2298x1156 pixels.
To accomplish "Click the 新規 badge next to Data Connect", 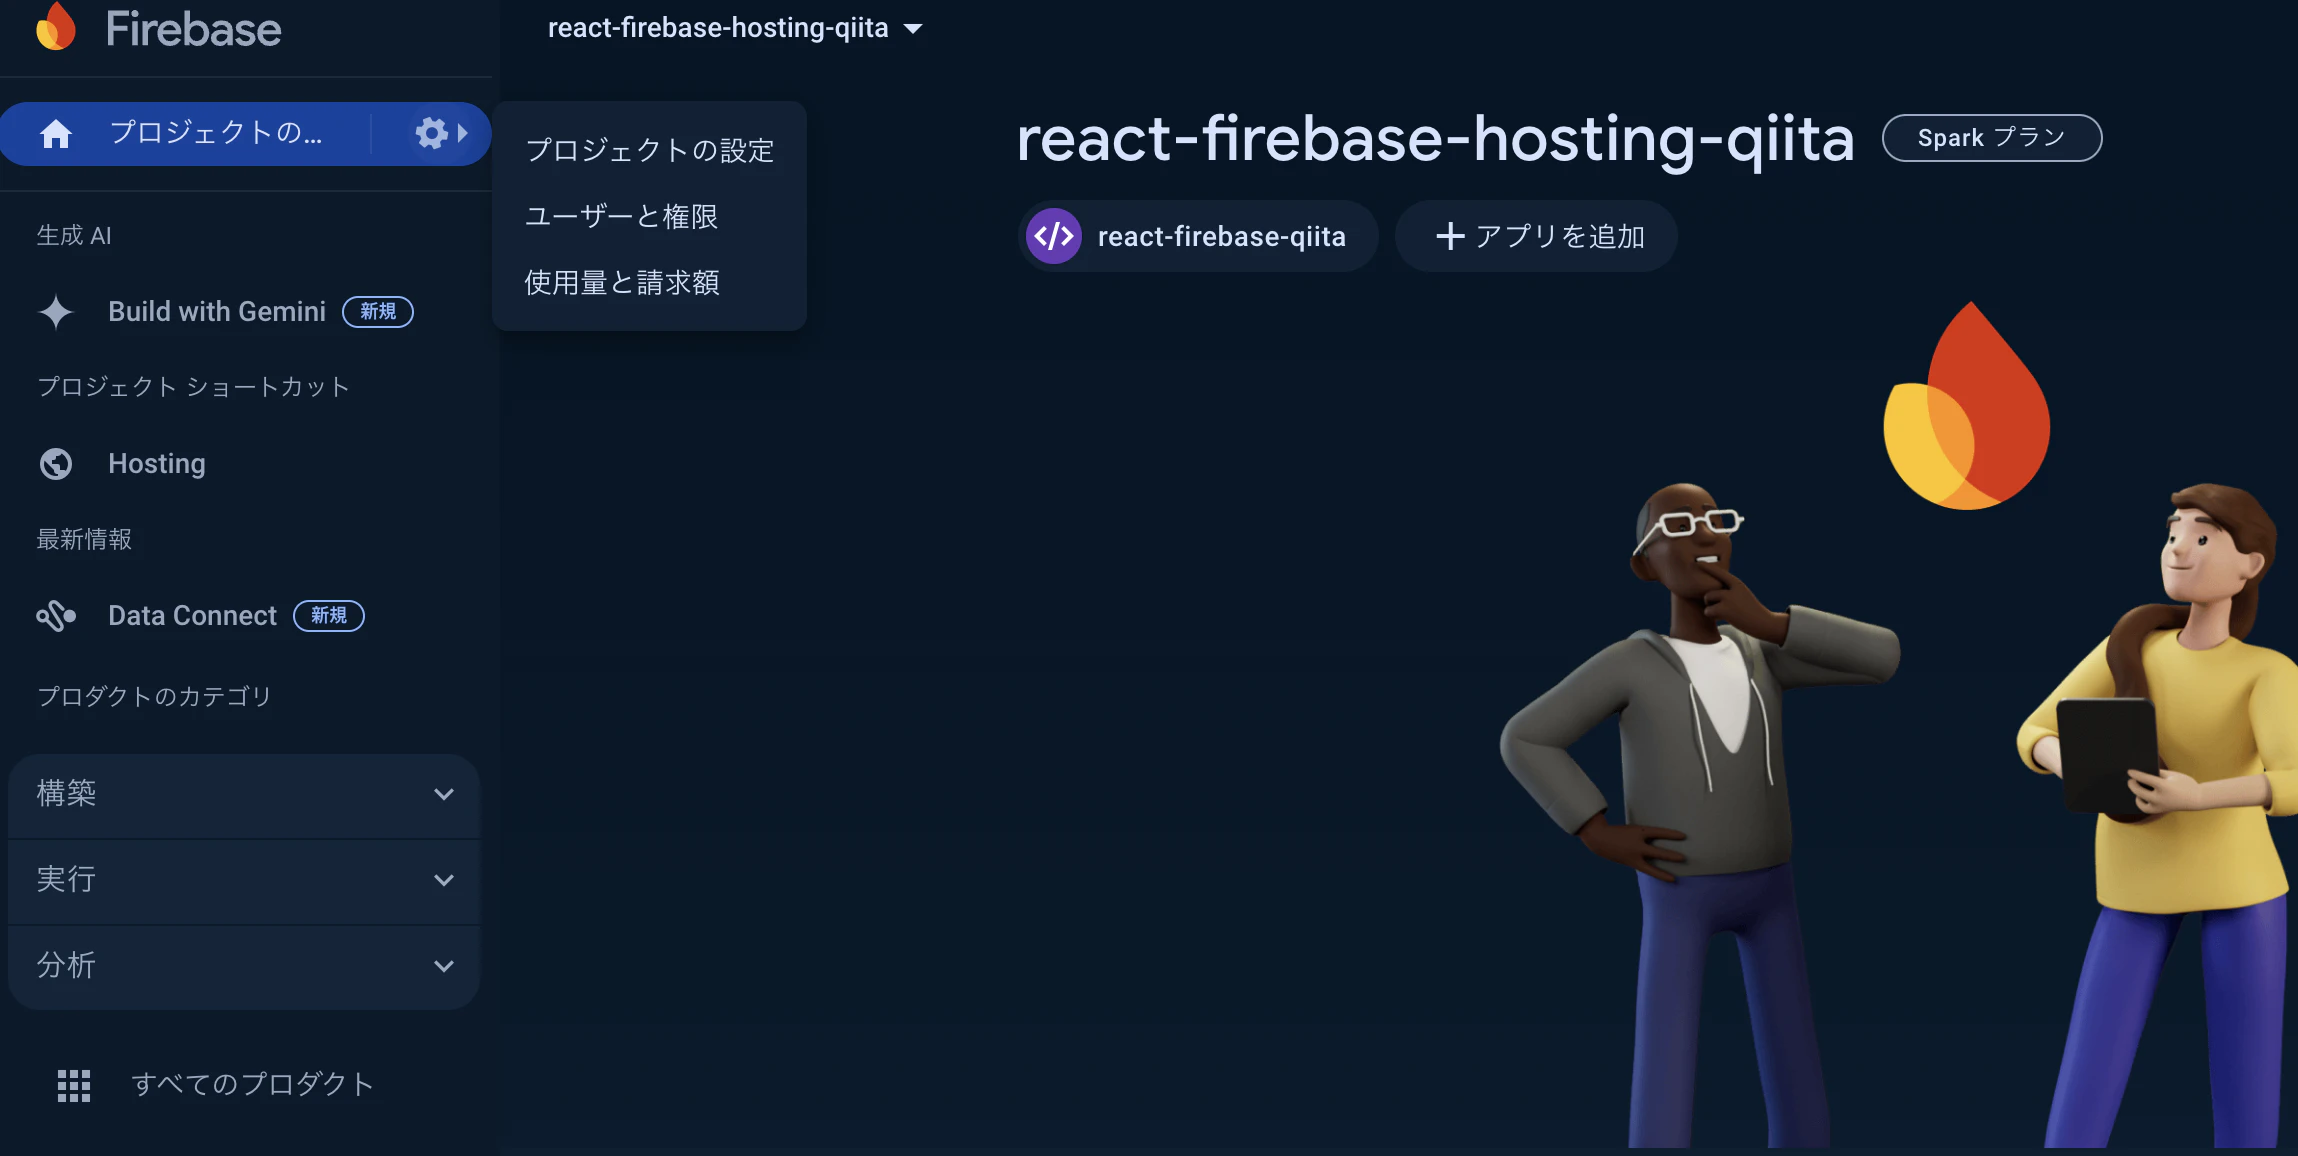I will pyautogui.click(x=329, y=616).
